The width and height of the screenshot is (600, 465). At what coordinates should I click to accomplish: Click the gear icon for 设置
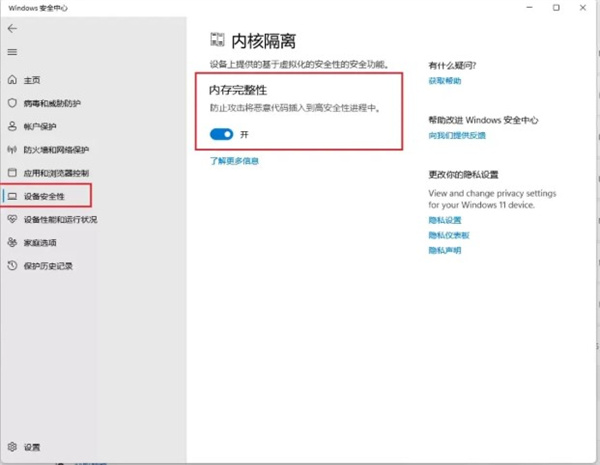(12, 447)
